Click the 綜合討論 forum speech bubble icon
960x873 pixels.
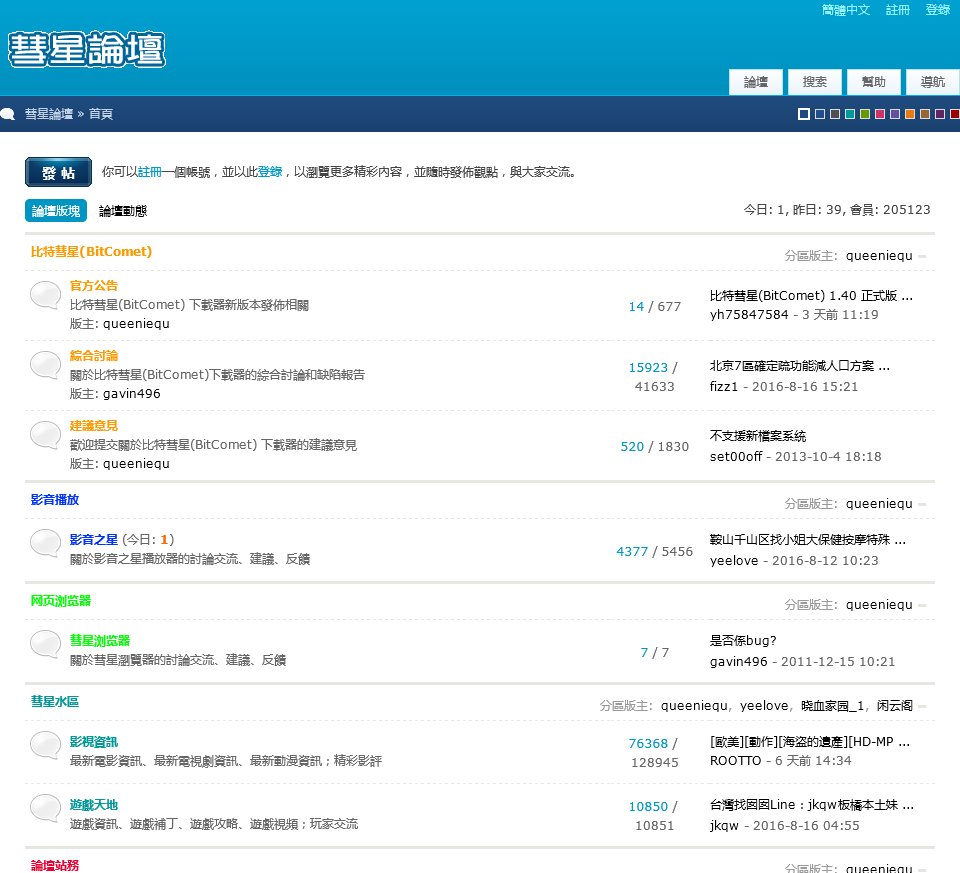[45, 365]
